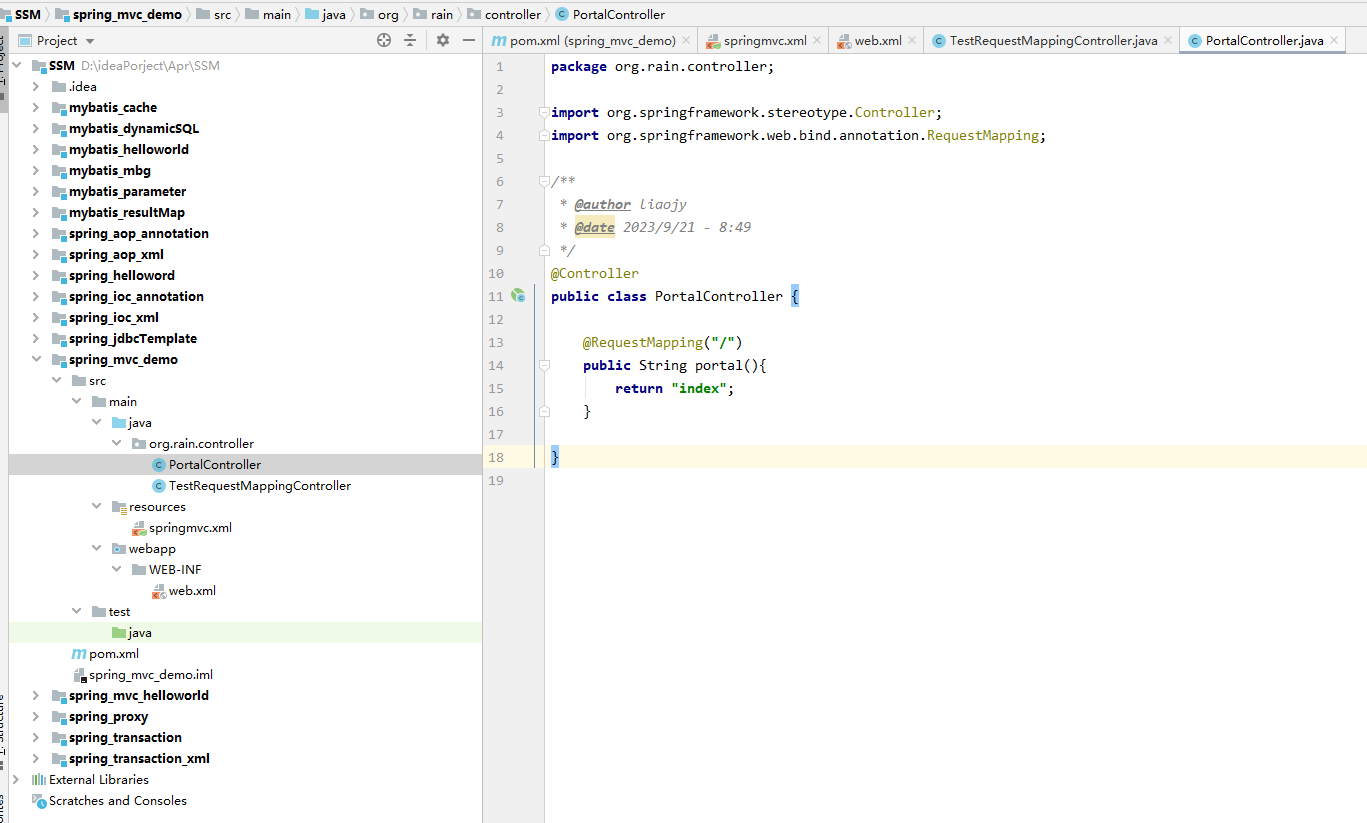Screen dimensions: 1367x823
Task: Click line number 18 in the gutter
Action: tap(497, 457)
